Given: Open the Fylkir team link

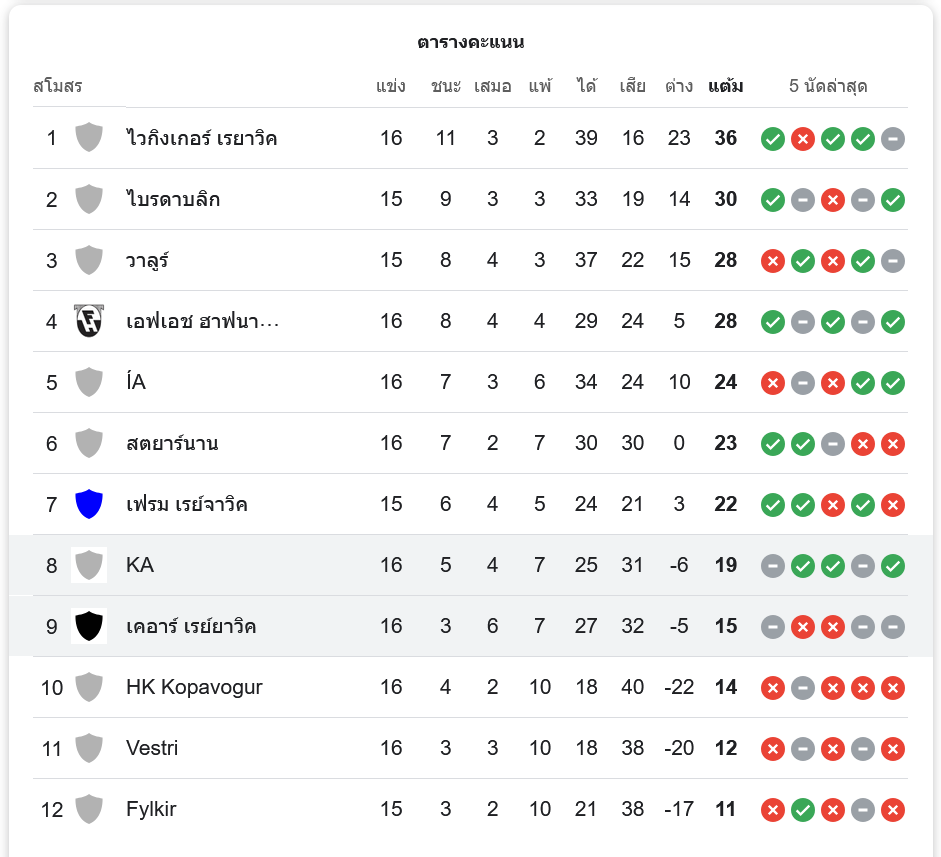Looking at the screenshot, I should tap(151, 809).
